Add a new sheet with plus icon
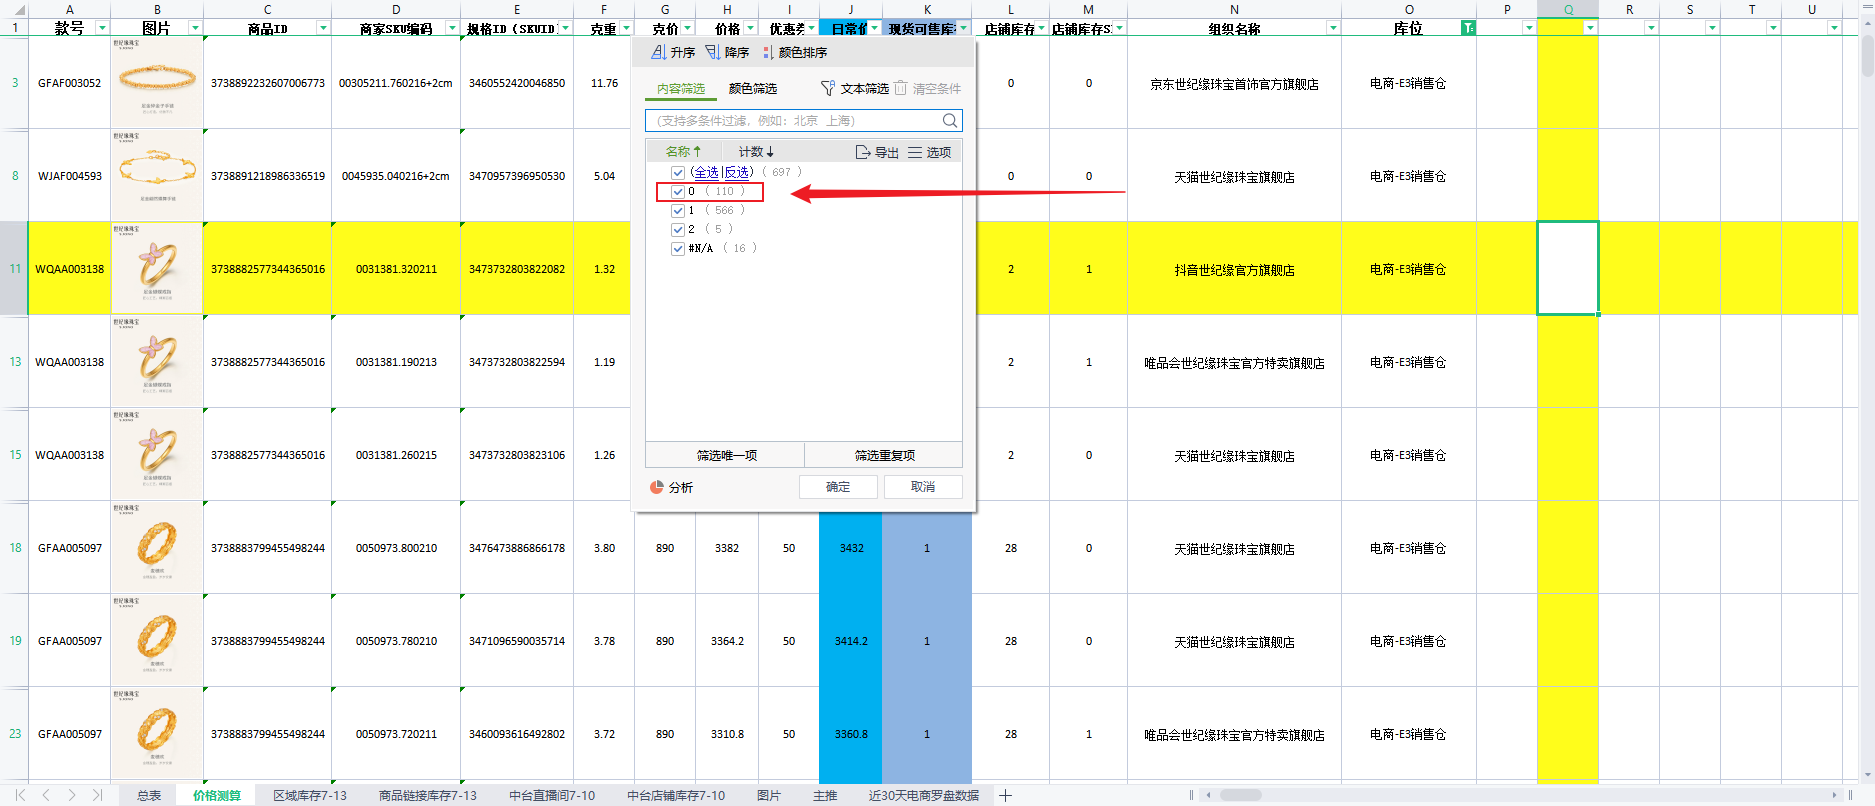This screenshot has width=1875, height=806. click(1005, 795)
